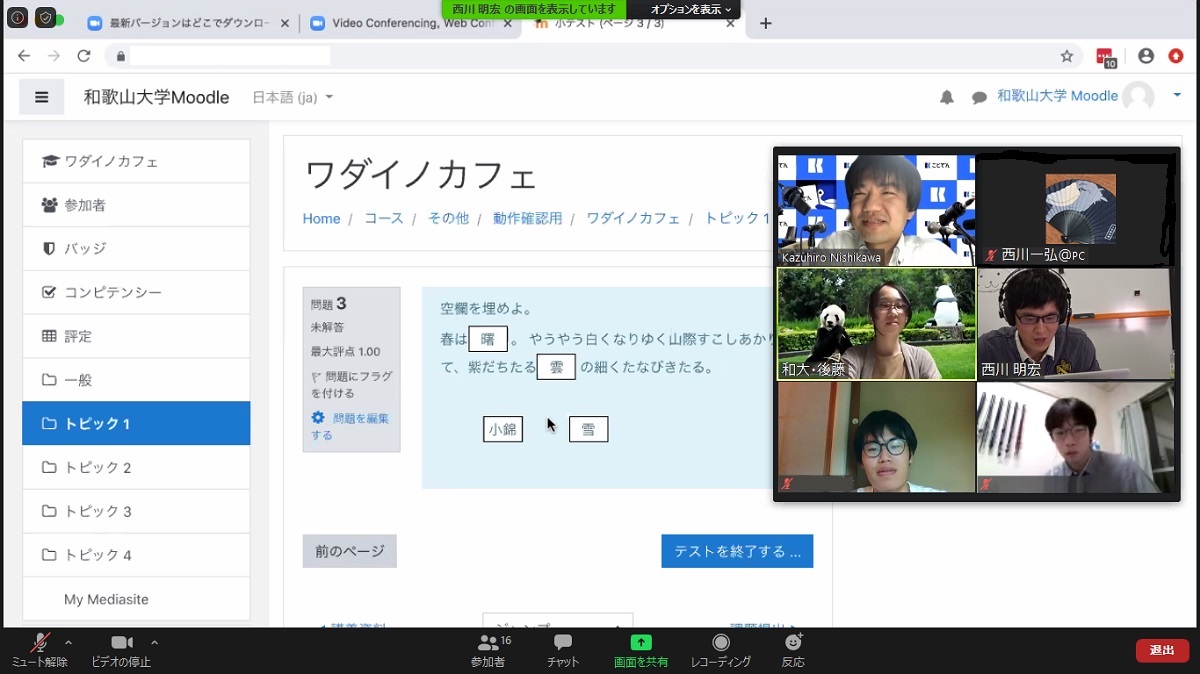Click the Home breadcrumb link
The image size is (1200, 674).
coord(322,218)
